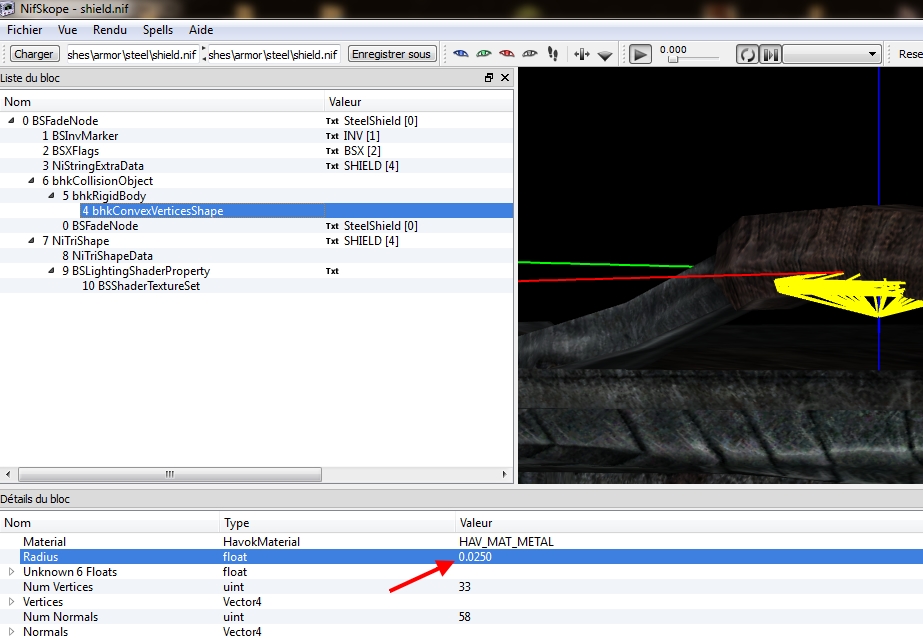Toggle the gray eye view icon
The image size is (923, 642).
click(x=530, y=54)
